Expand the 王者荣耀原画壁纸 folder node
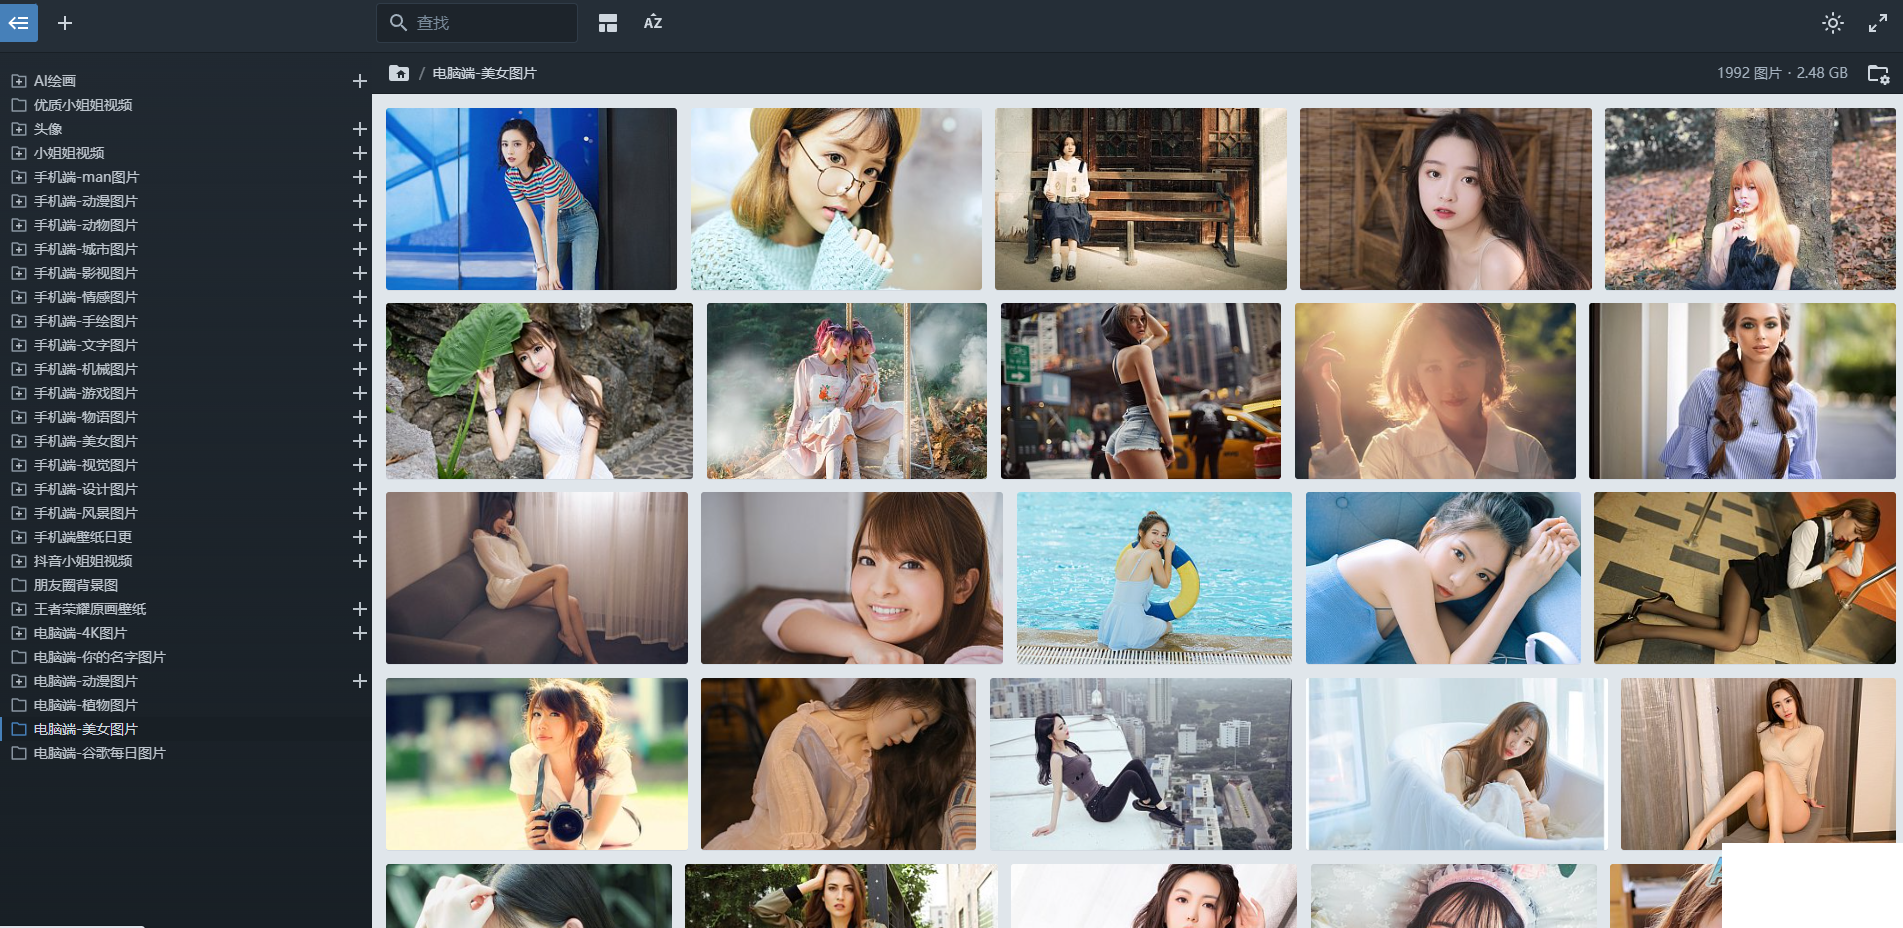The height and width of the screenshot is (928, 1903). pos(18,609)
